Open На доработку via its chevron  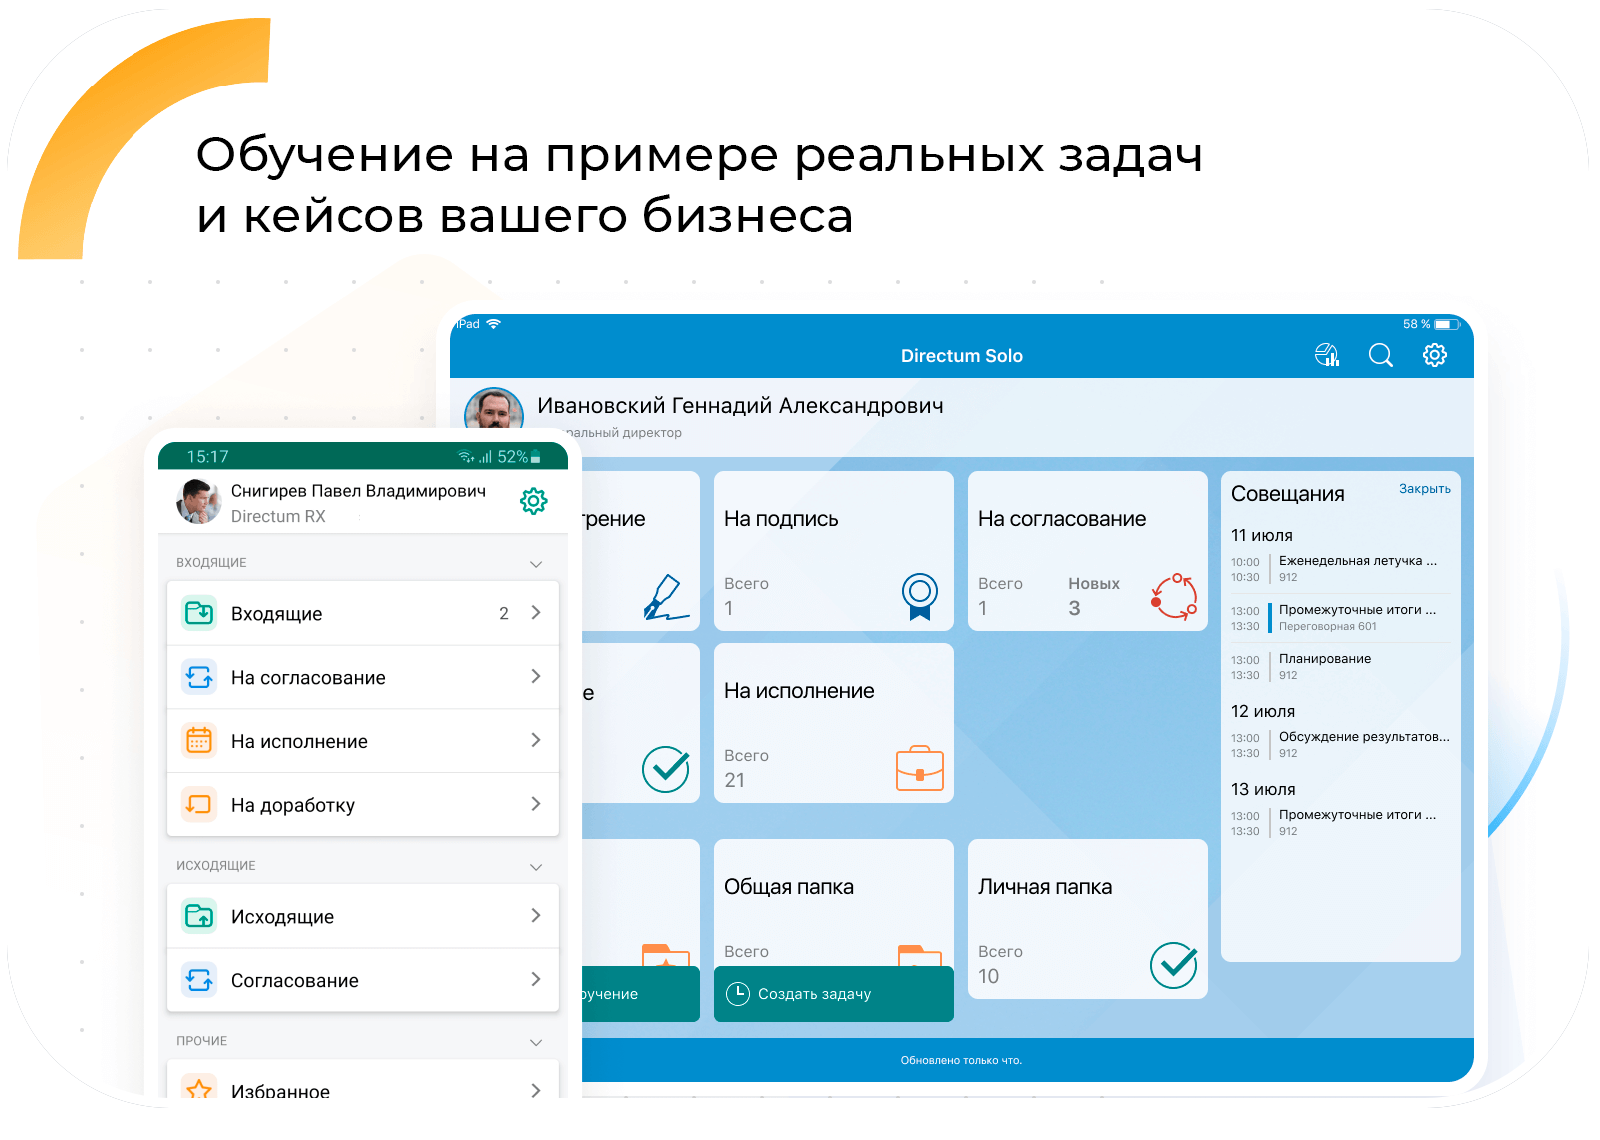[536, 804]
